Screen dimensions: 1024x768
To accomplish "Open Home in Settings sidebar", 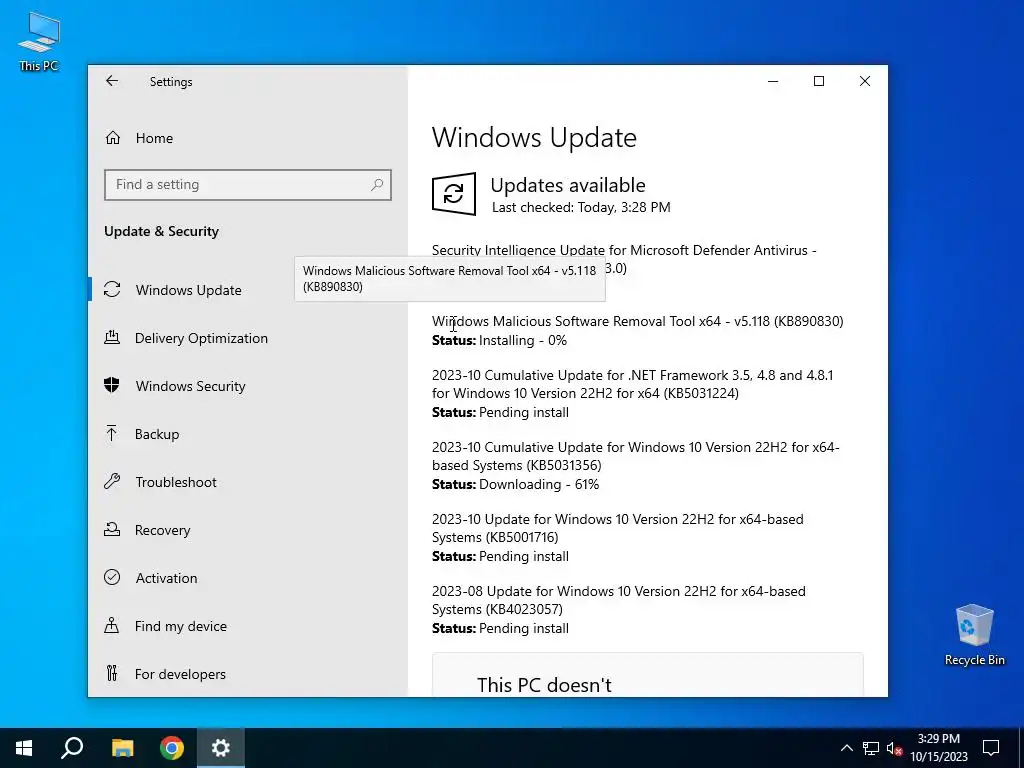I will [x=154, y=138].
